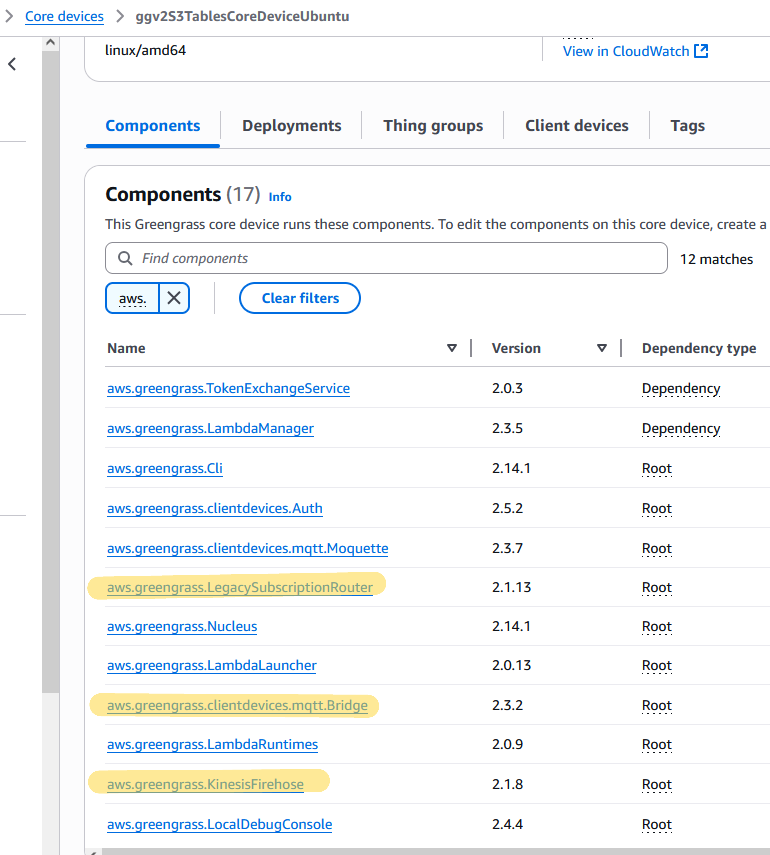Click version 2.0.13 in the LambdaLauncher row
770x855 pixels.
(x=512, y=666)
